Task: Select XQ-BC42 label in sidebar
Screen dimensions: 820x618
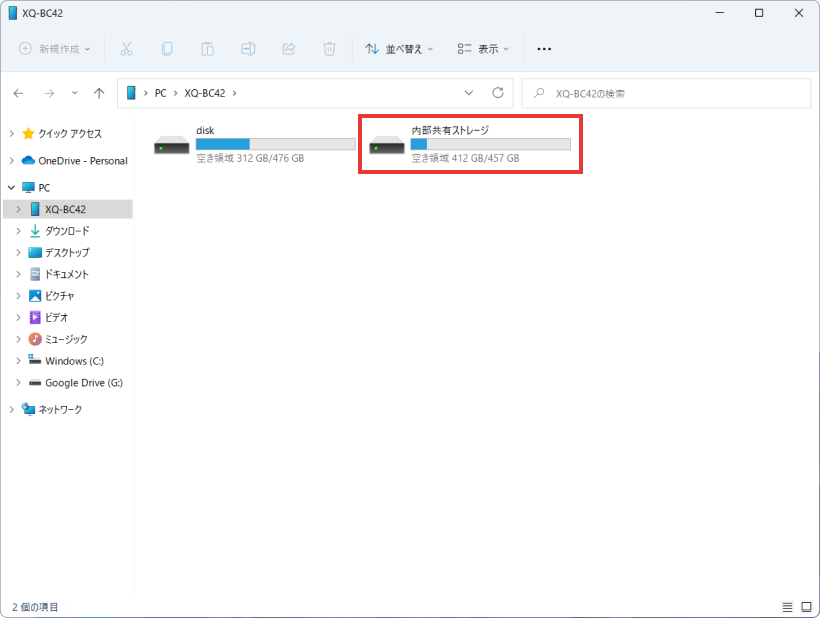Action: click(65, 209)
